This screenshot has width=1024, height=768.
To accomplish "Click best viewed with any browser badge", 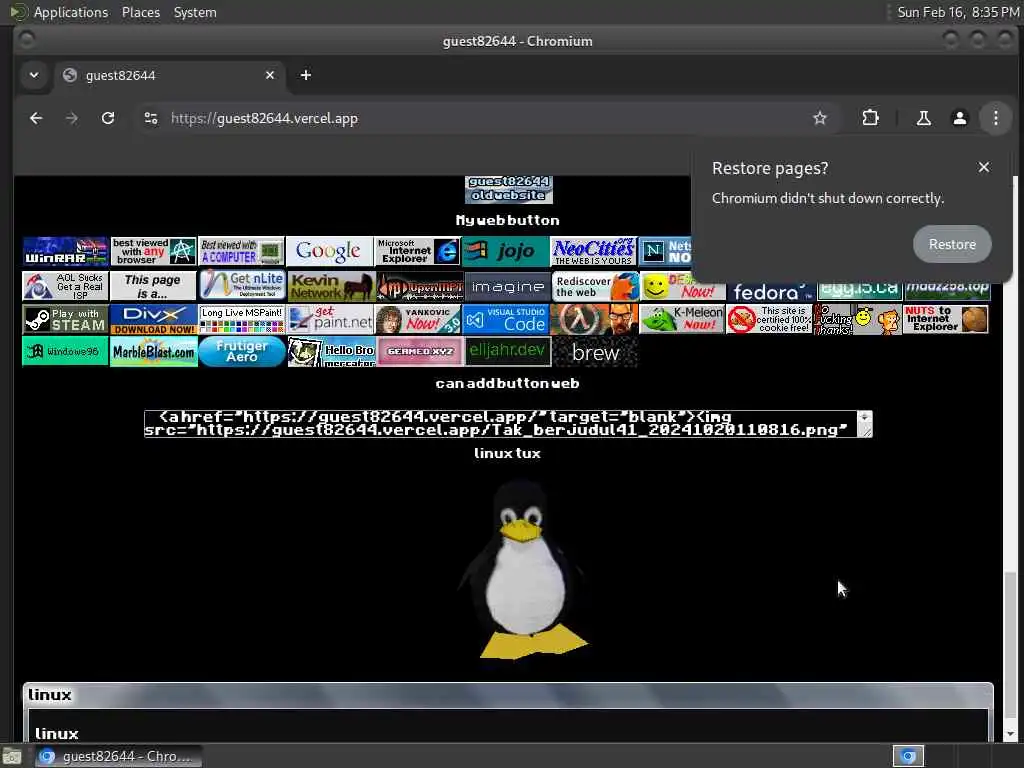I will coord(153,251).
